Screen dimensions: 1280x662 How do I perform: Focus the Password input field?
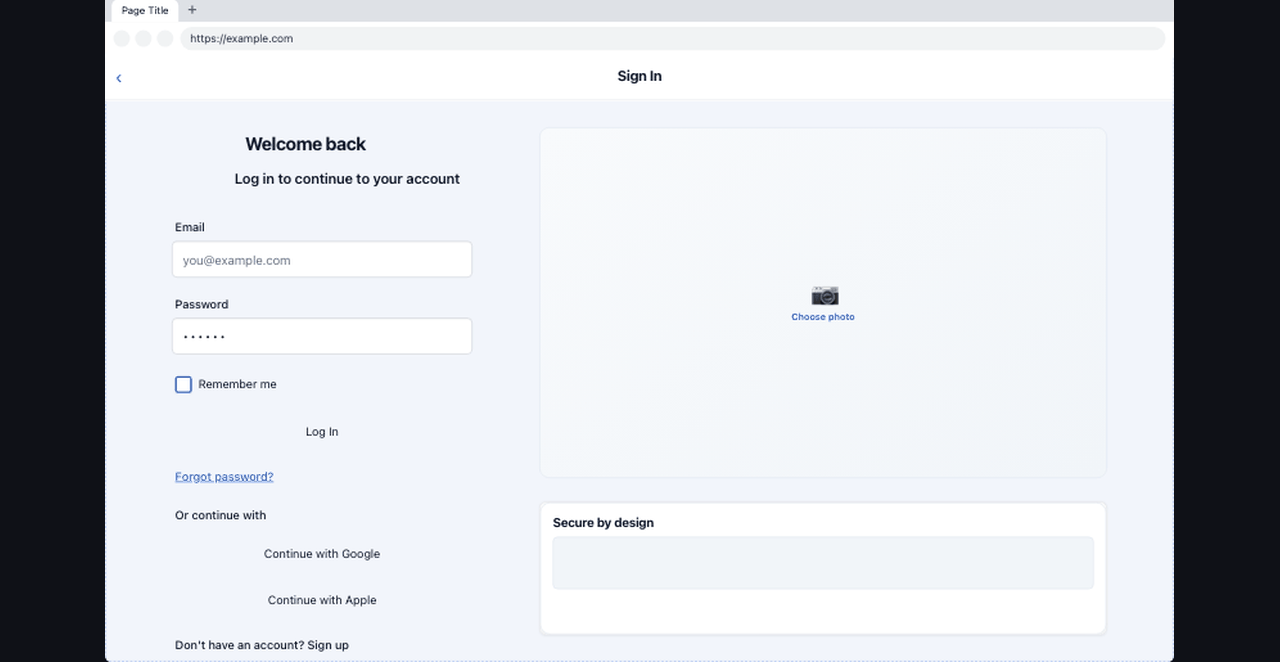(x=322, y=336)
